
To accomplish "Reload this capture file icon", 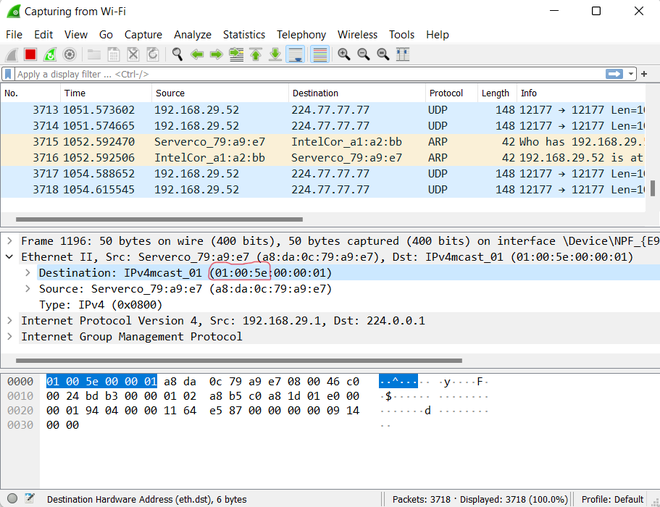I will (x=152, y=55).
